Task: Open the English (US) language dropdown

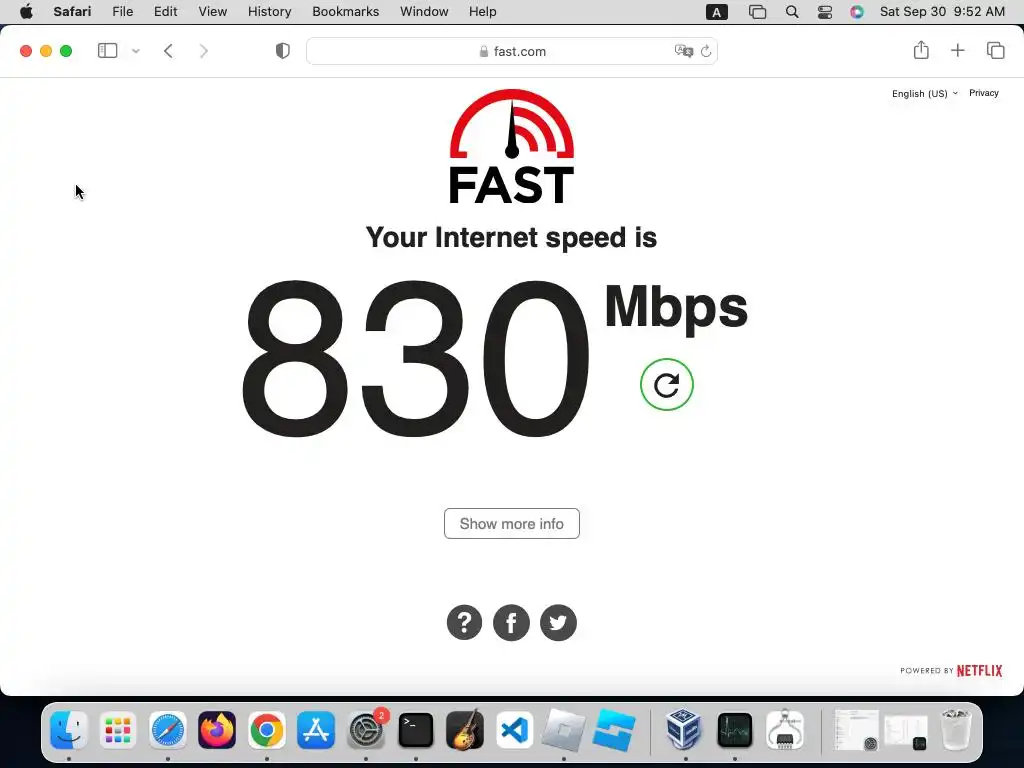Action: 924,93
